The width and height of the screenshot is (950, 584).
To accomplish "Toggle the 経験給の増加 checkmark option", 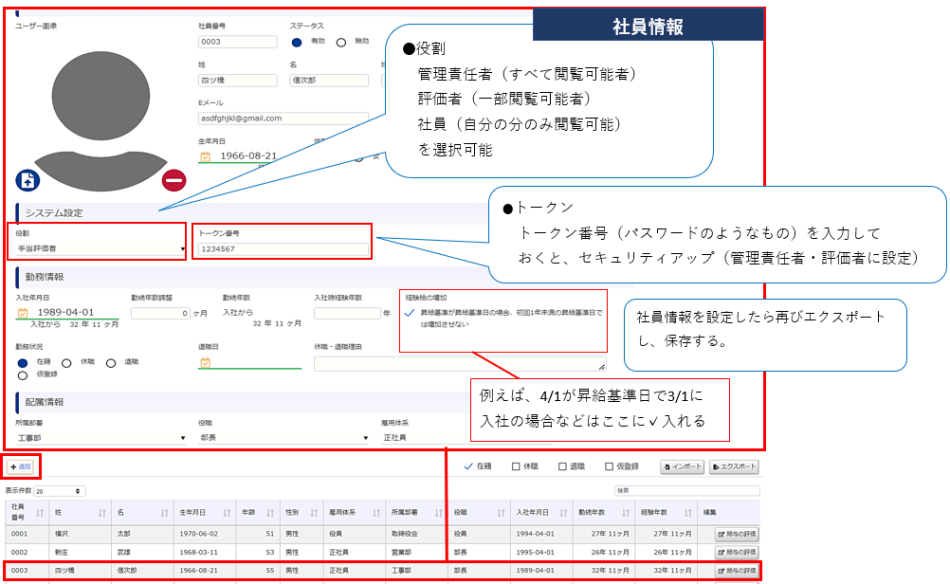I will tap(410, 313).
